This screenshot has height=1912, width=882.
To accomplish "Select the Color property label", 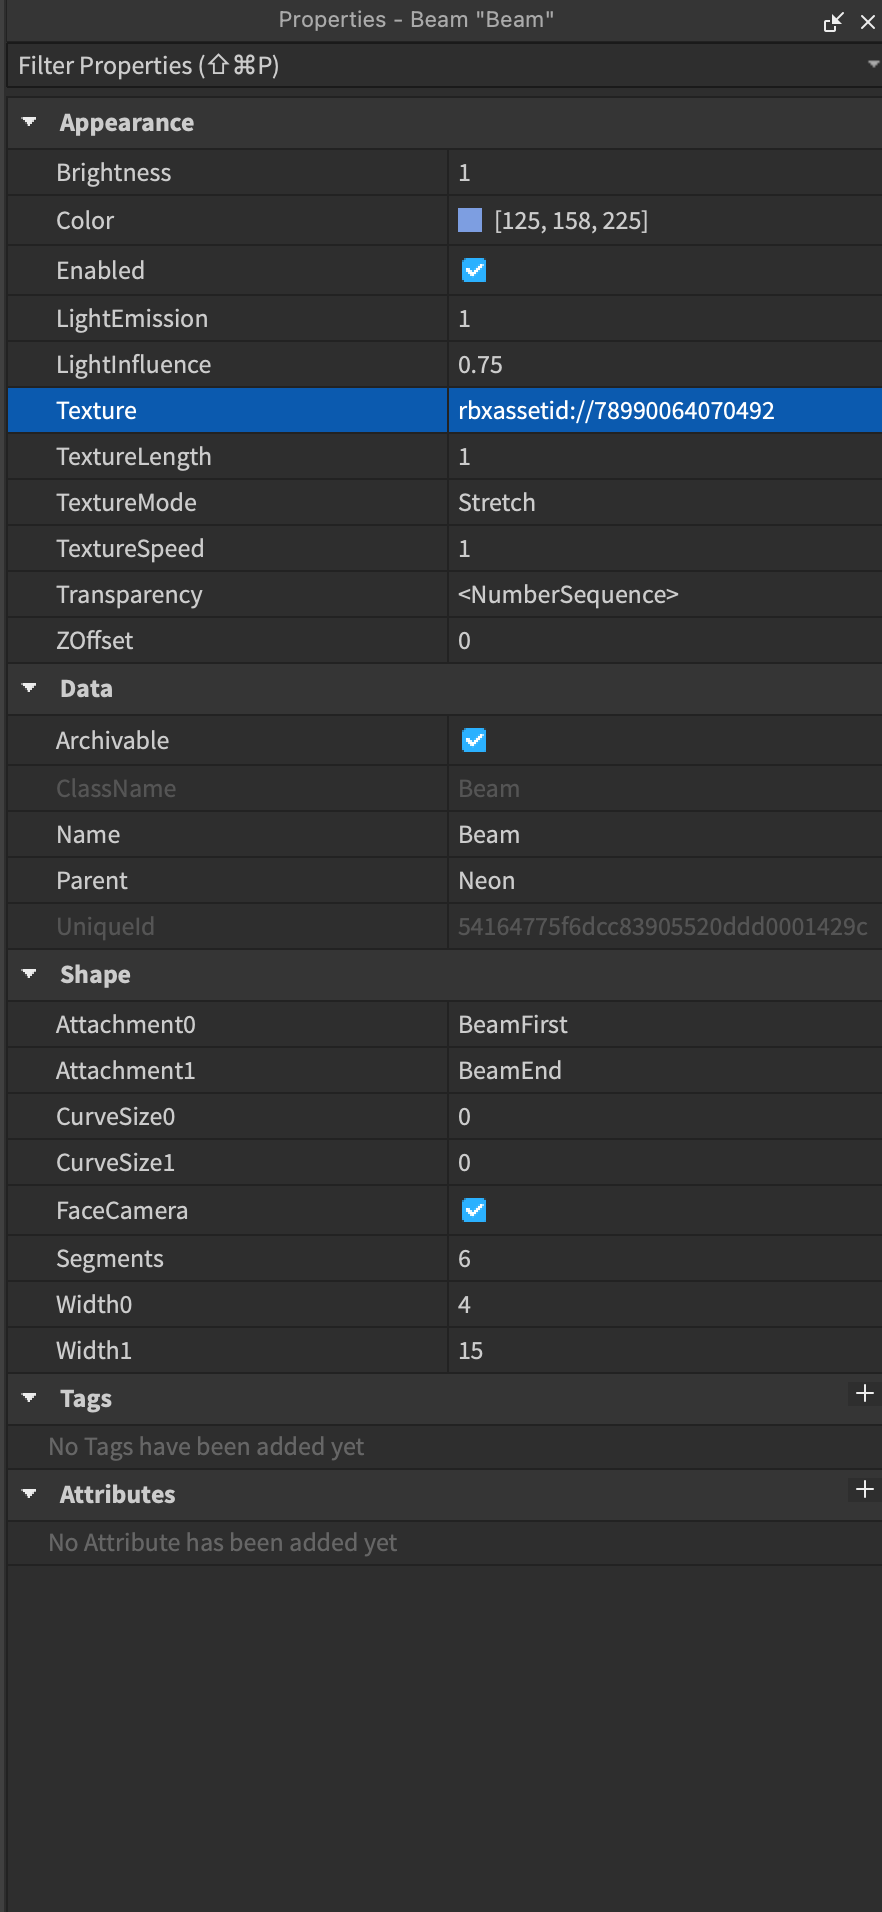I will pyautogui.click(x=85, y=220).
